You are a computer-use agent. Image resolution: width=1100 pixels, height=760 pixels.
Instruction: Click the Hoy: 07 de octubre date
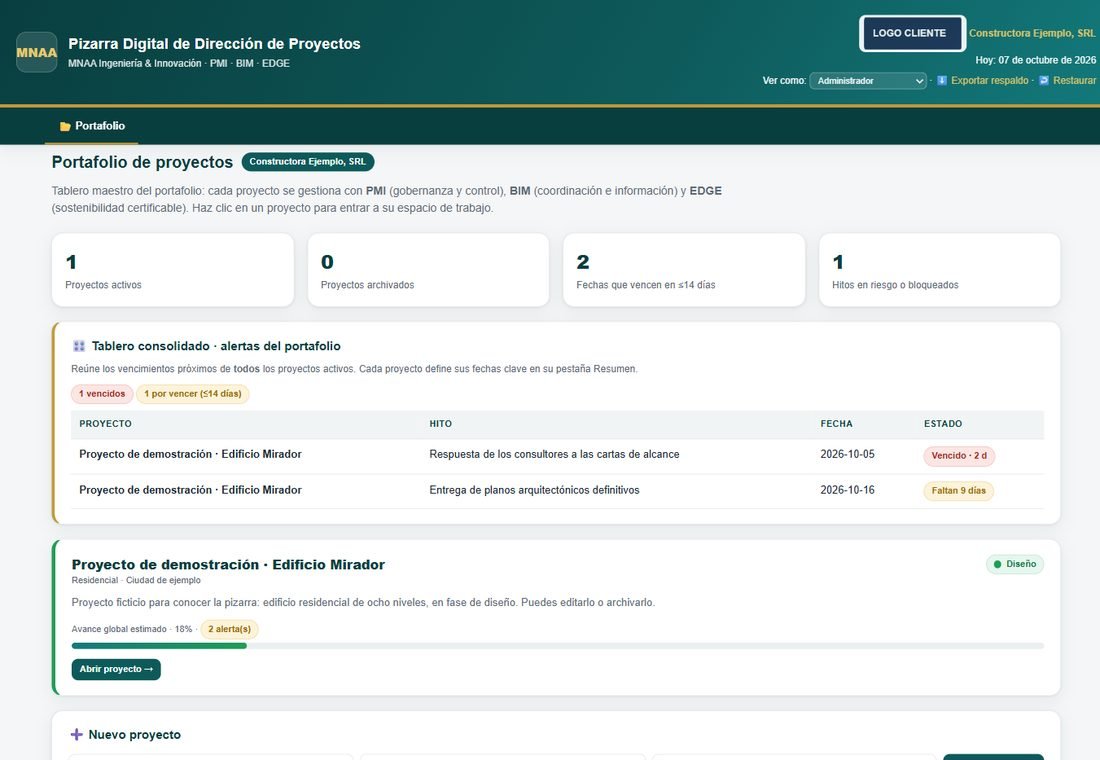pyautogui.click(x=1035, y=60)
